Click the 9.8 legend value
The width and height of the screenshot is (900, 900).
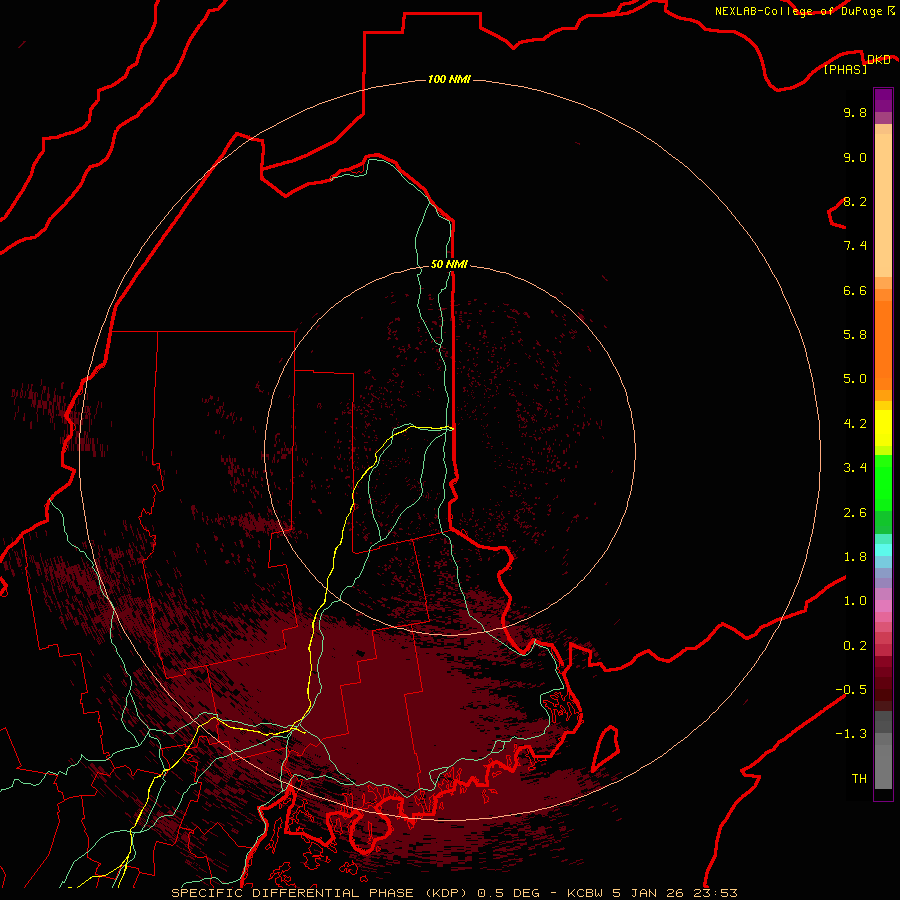pyautogui.click(x=855, y=112)
